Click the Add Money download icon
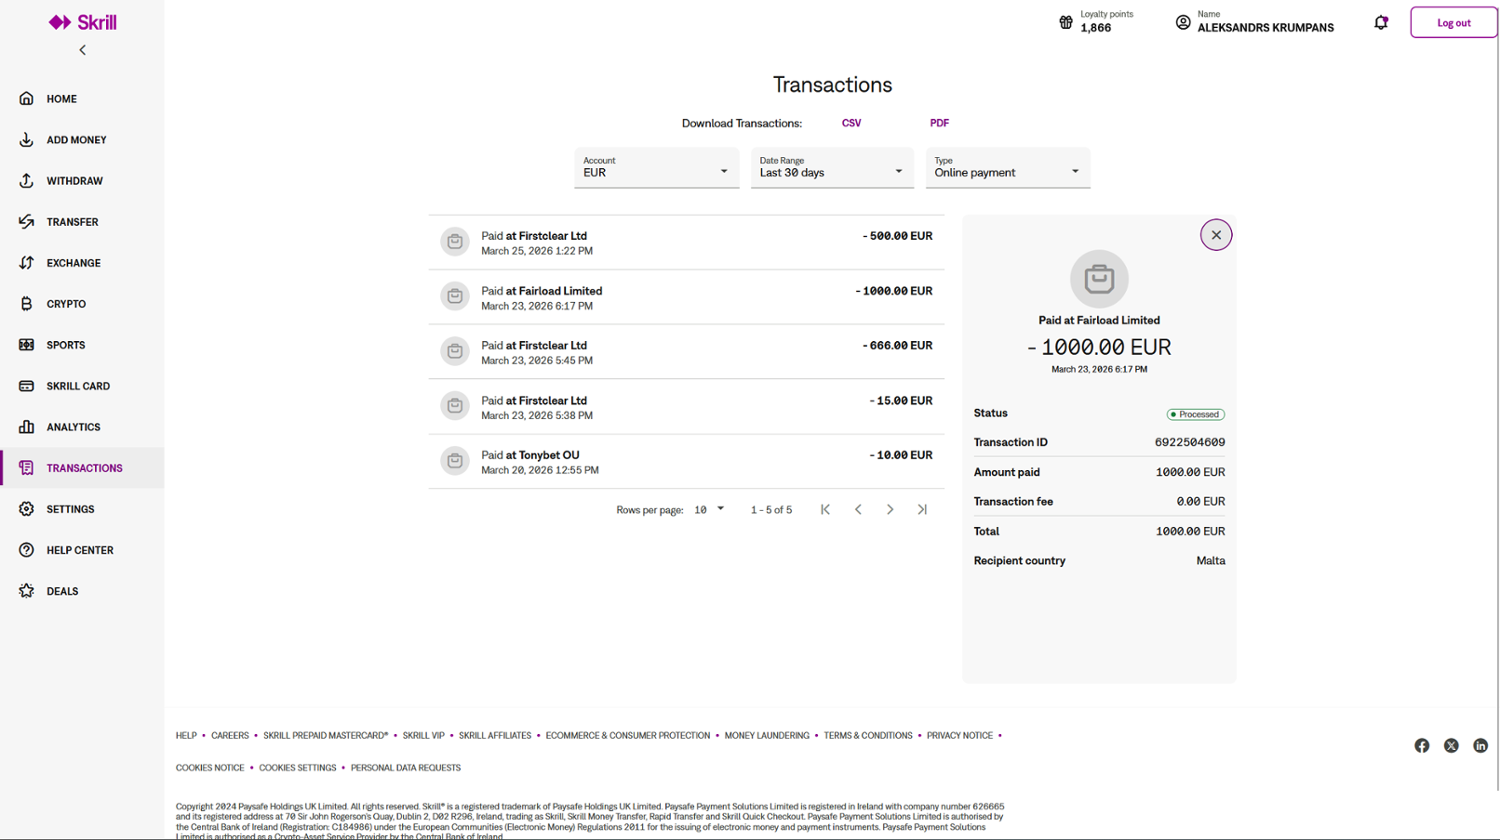Viewport: 1500px width, 840px height. [x=26, y=140]
